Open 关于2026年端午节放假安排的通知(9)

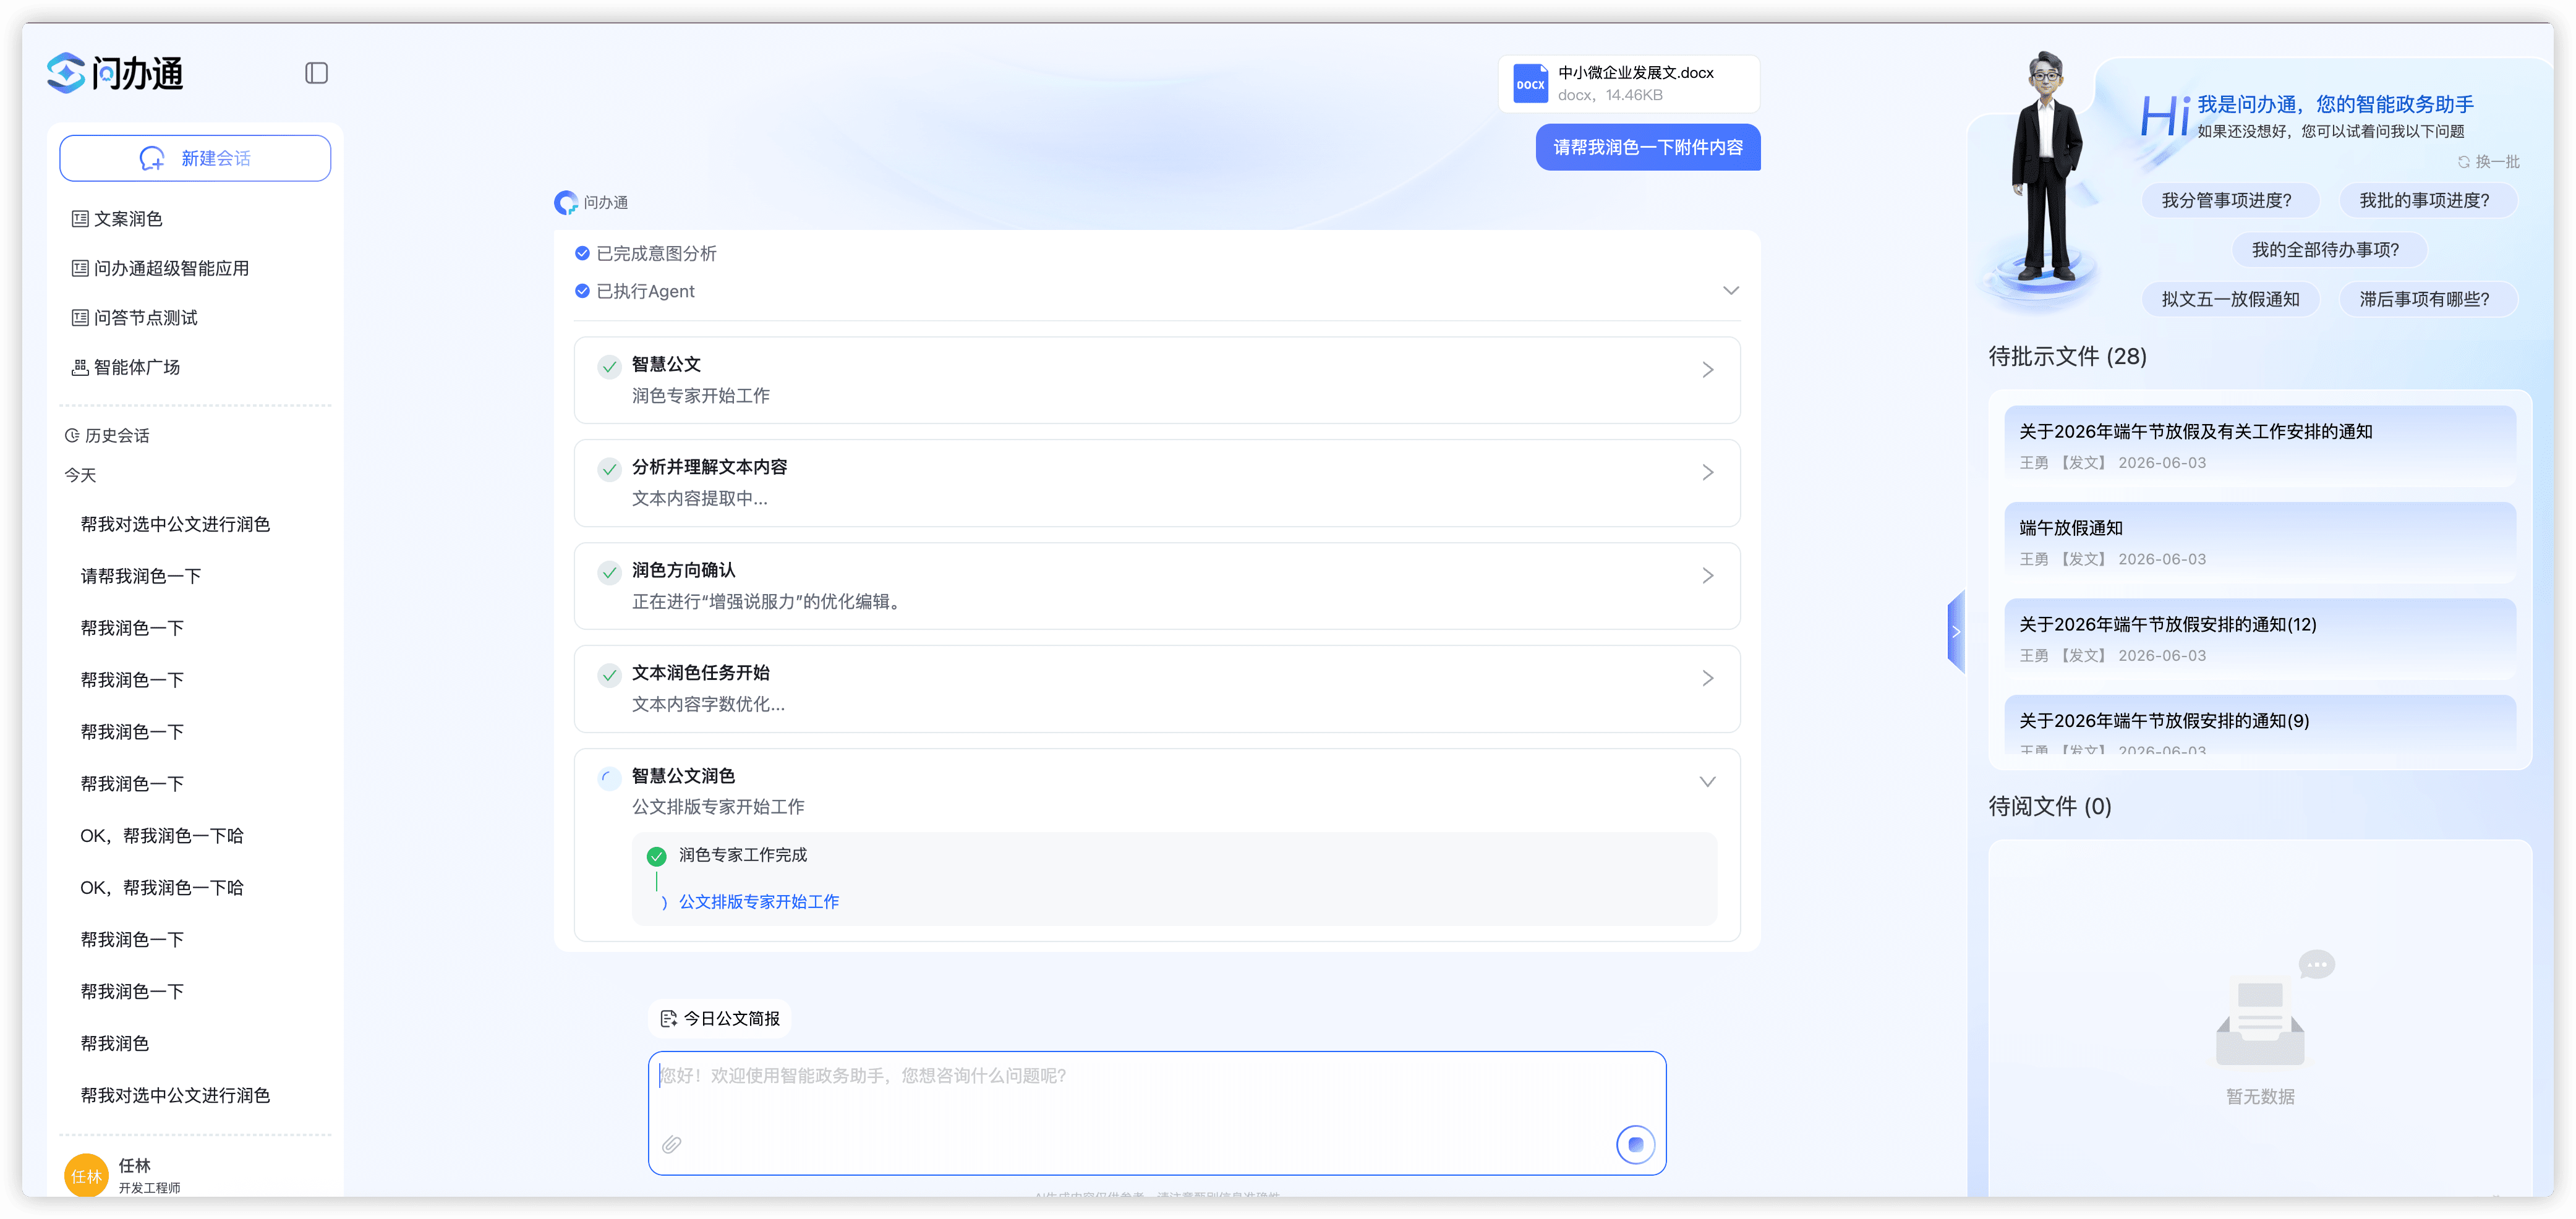2260,726
